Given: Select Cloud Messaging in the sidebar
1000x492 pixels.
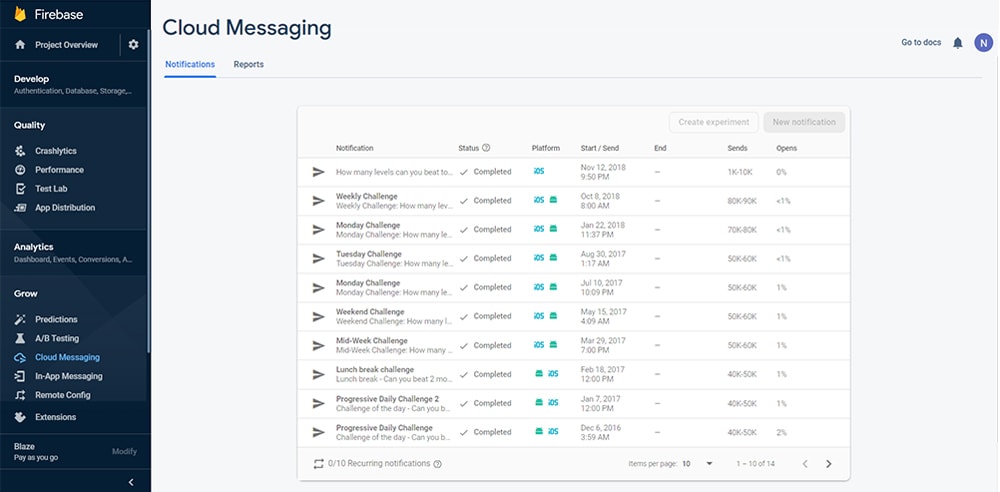Looking at the screenshot, I should click(x=67, y=357).
